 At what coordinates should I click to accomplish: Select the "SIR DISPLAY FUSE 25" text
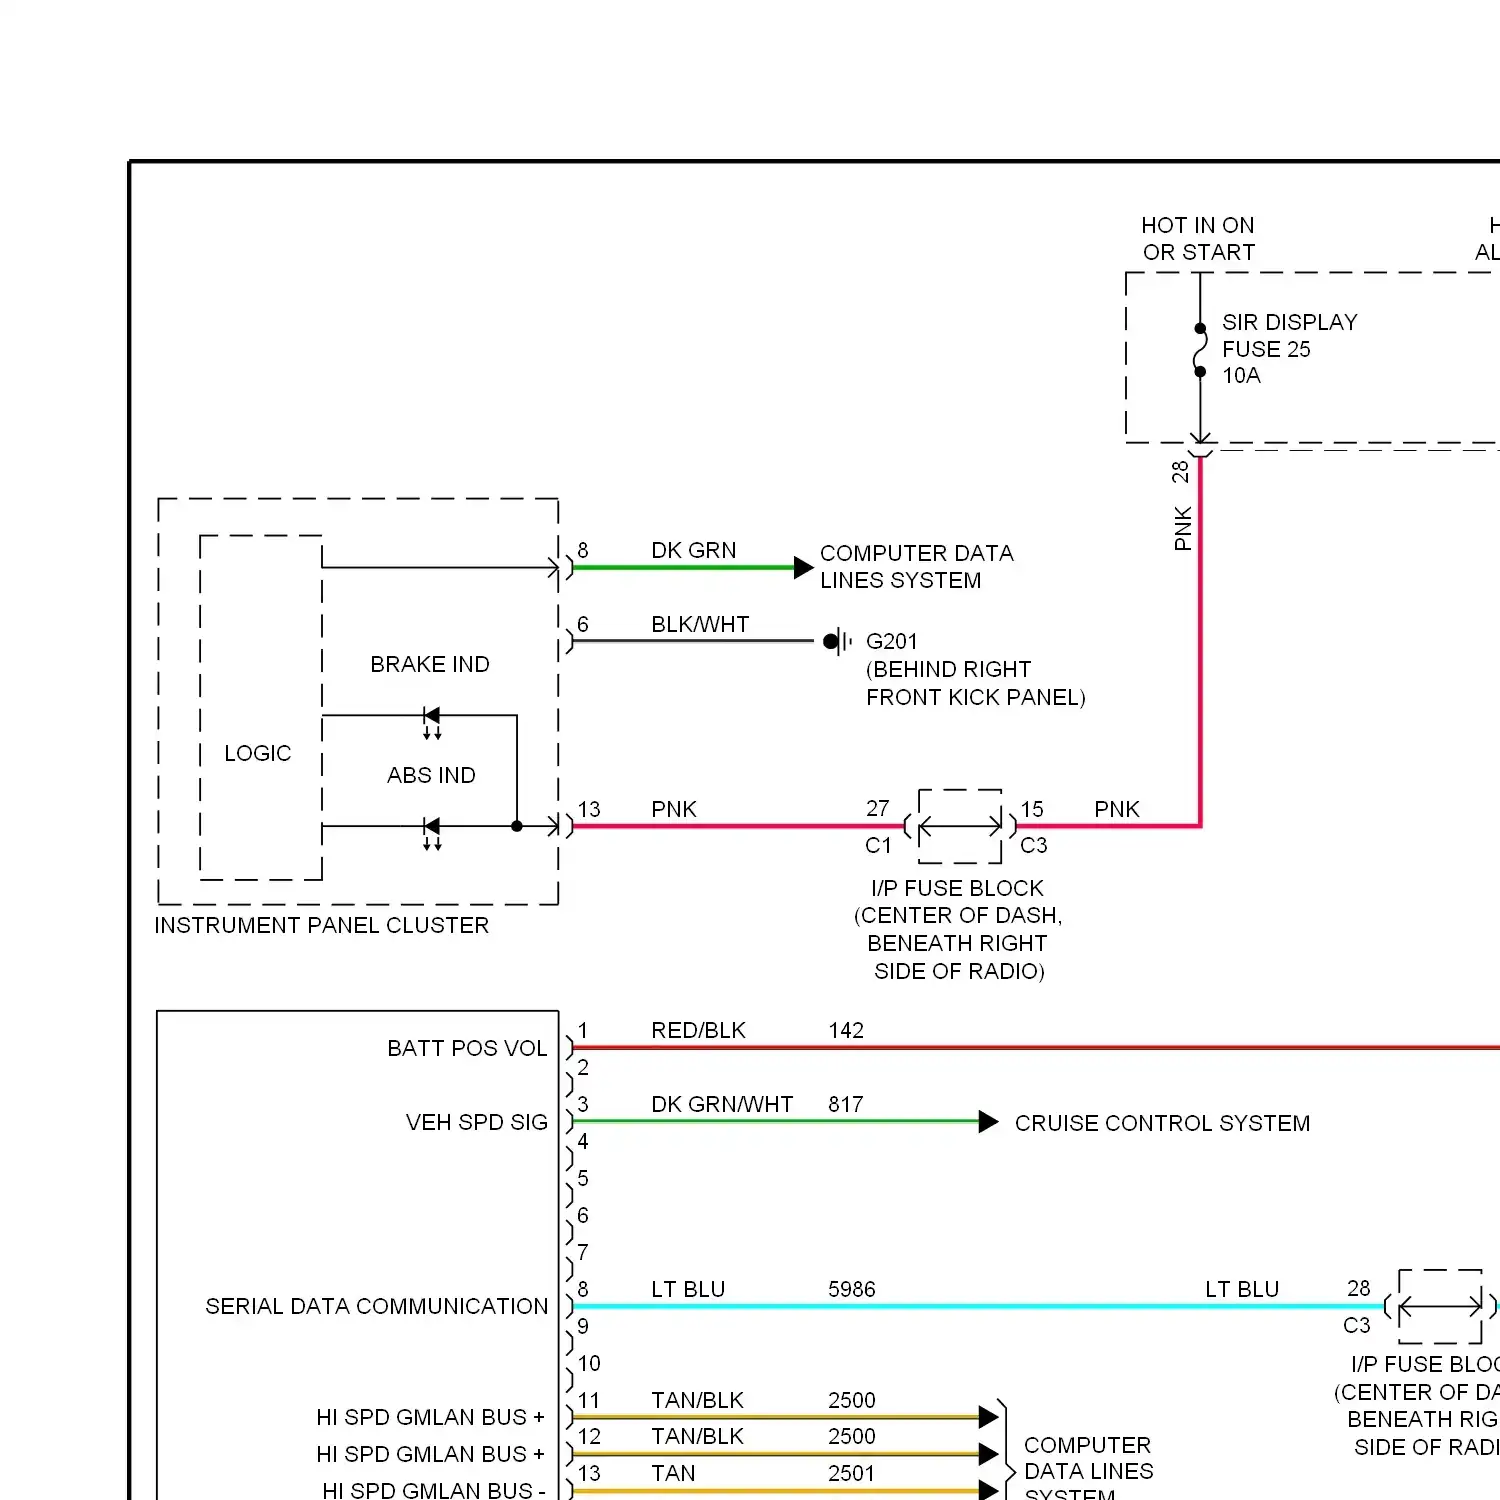pyautogui.click(x=1289, y=336)
